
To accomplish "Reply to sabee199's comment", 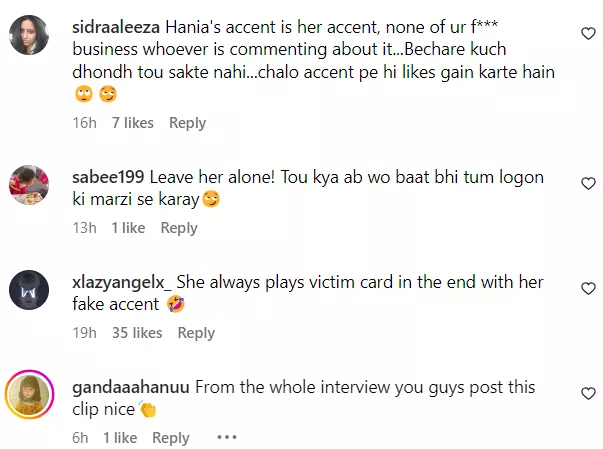I will click(179, 228).
